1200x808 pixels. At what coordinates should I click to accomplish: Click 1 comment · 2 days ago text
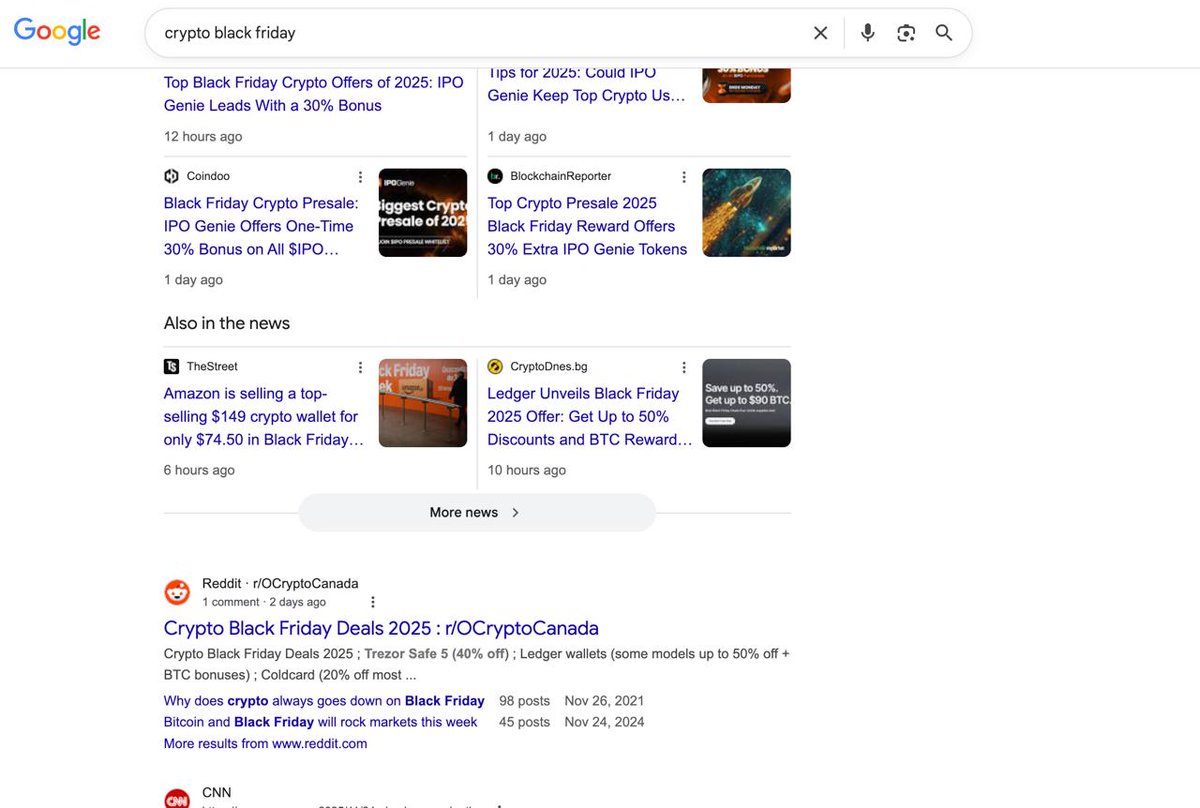(x=264, y=602)
